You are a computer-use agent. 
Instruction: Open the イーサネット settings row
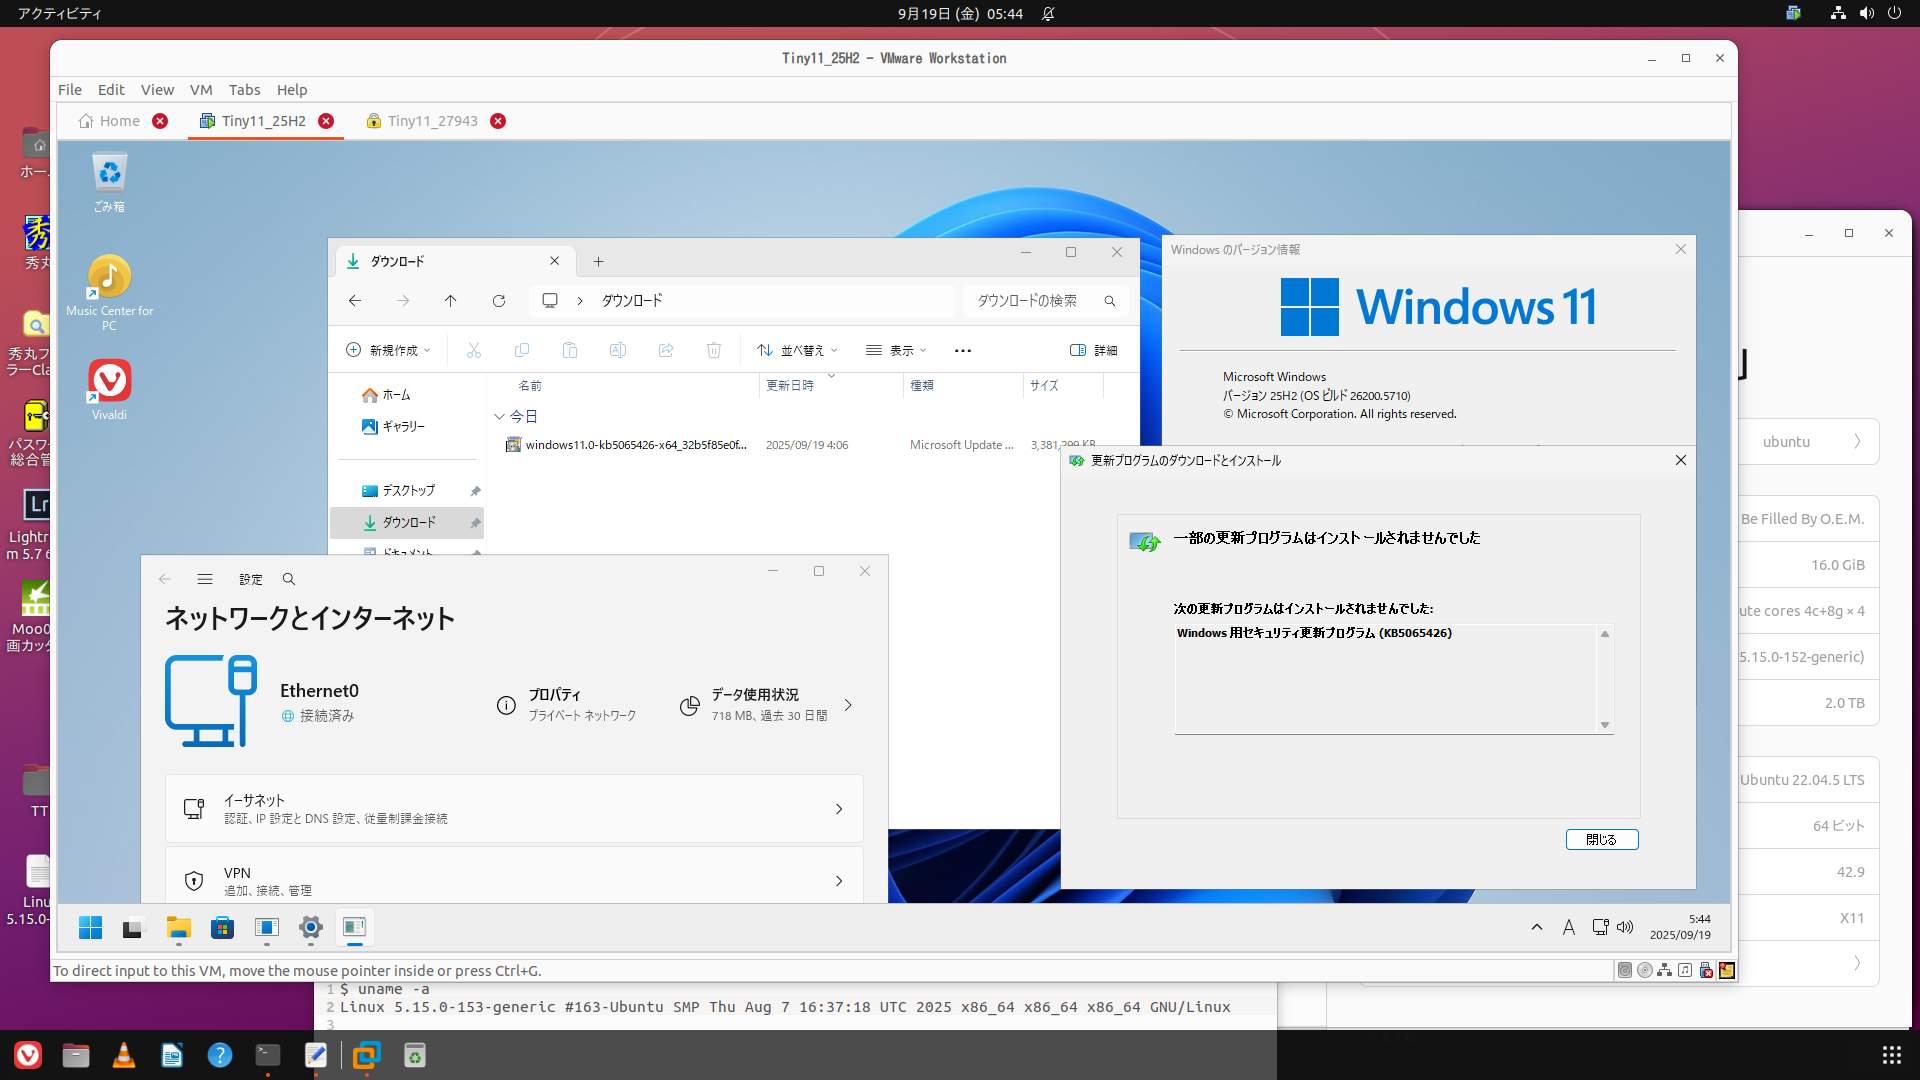point(514,808)
